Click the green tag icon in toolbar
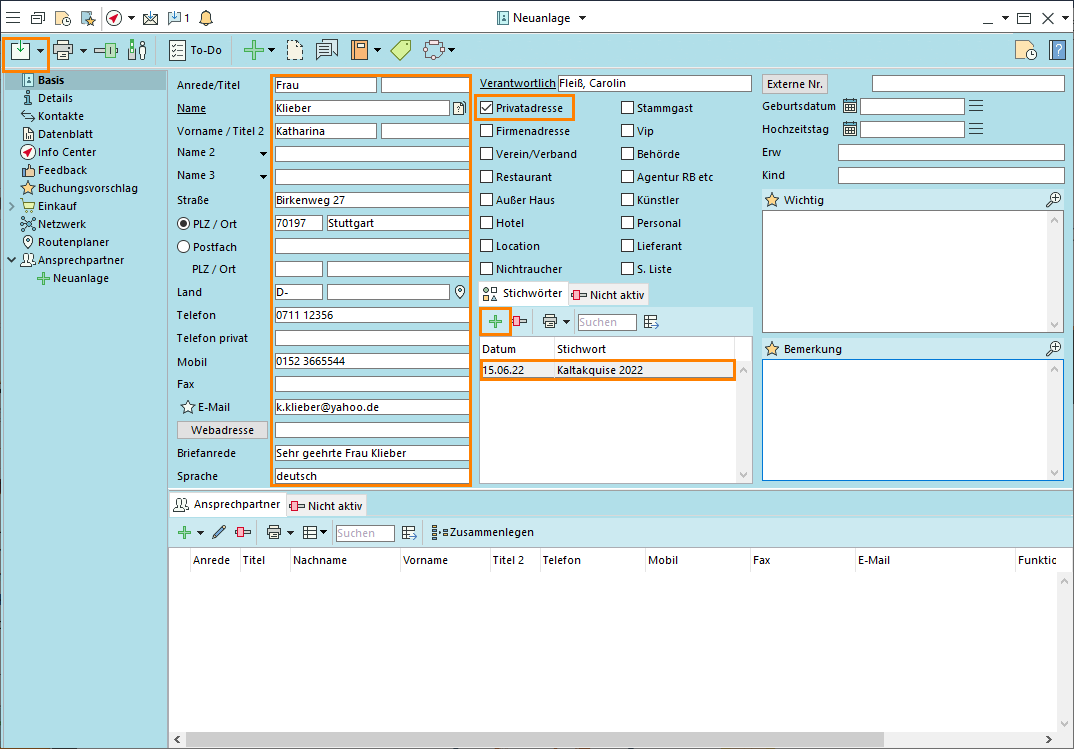This screenshot has height=749, width=1074. coord(401,50)
